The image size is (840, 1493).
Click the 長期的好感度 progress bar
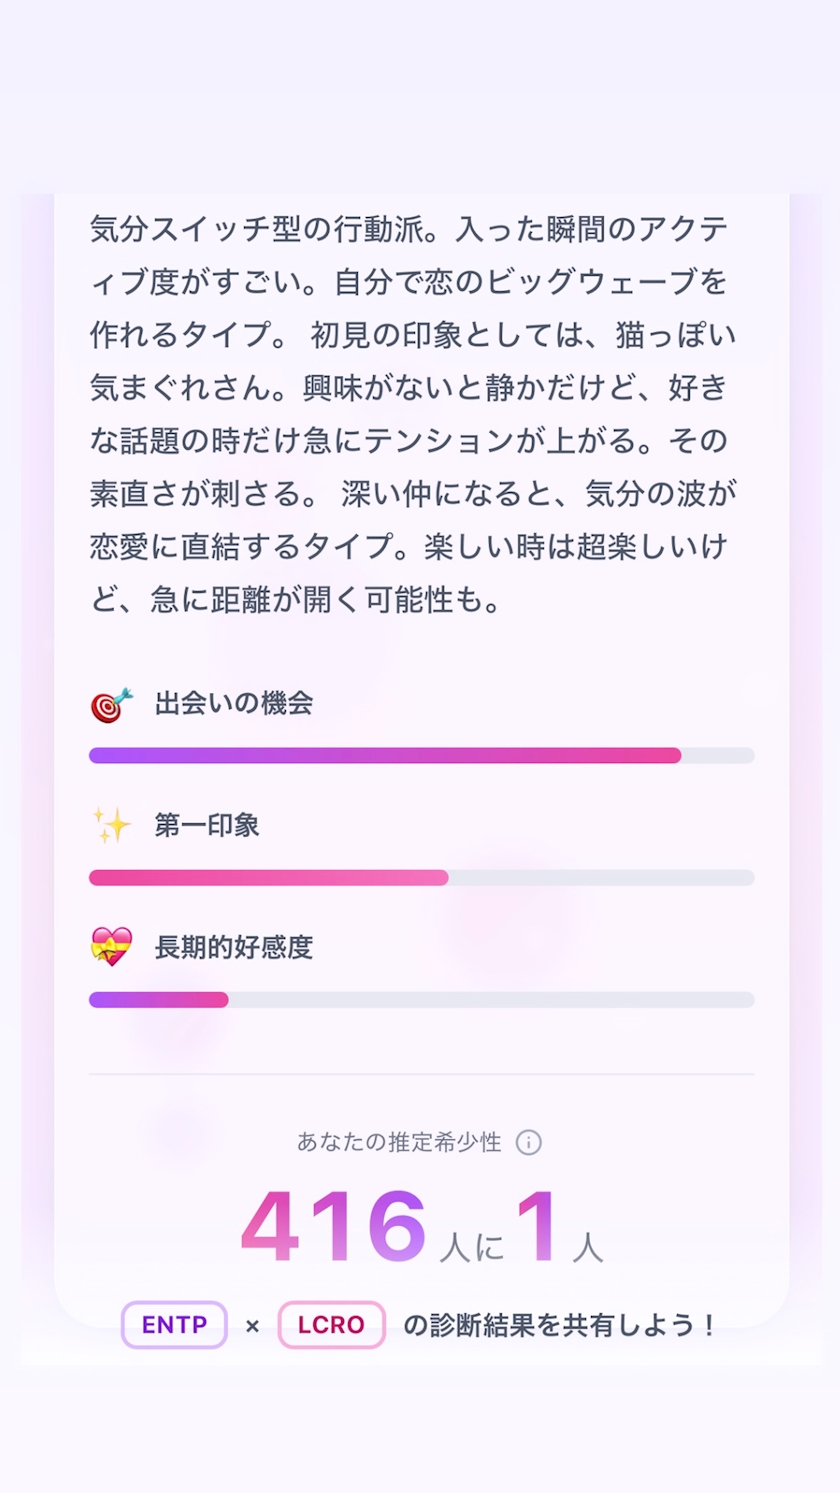click(x=421, y=999)
